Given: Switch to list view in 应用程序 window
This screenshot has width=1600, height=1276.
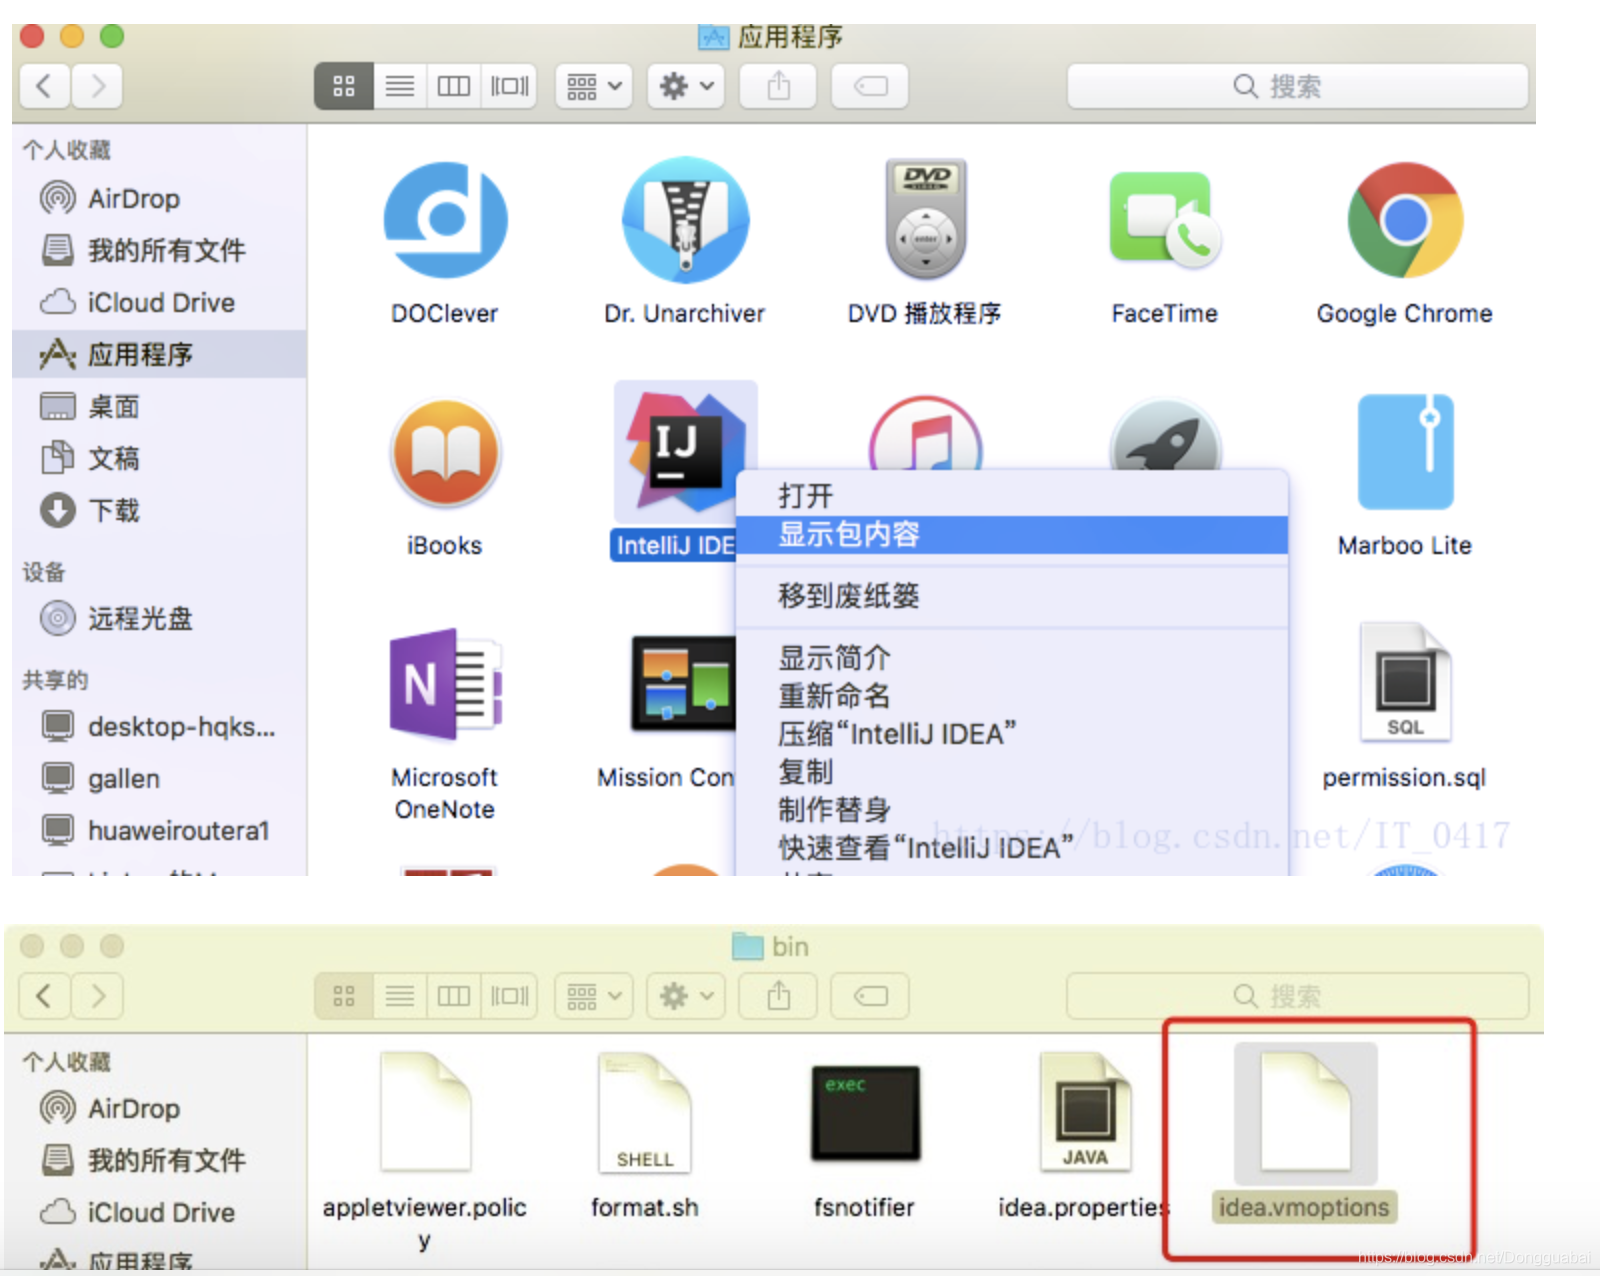Looking at the screenshot, I should point(400,86).
